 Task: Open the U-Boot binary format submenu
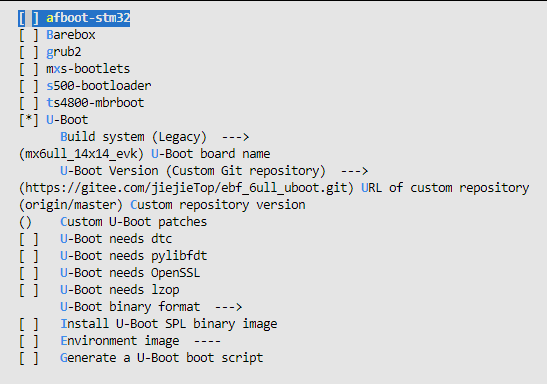tap(151, 307)
